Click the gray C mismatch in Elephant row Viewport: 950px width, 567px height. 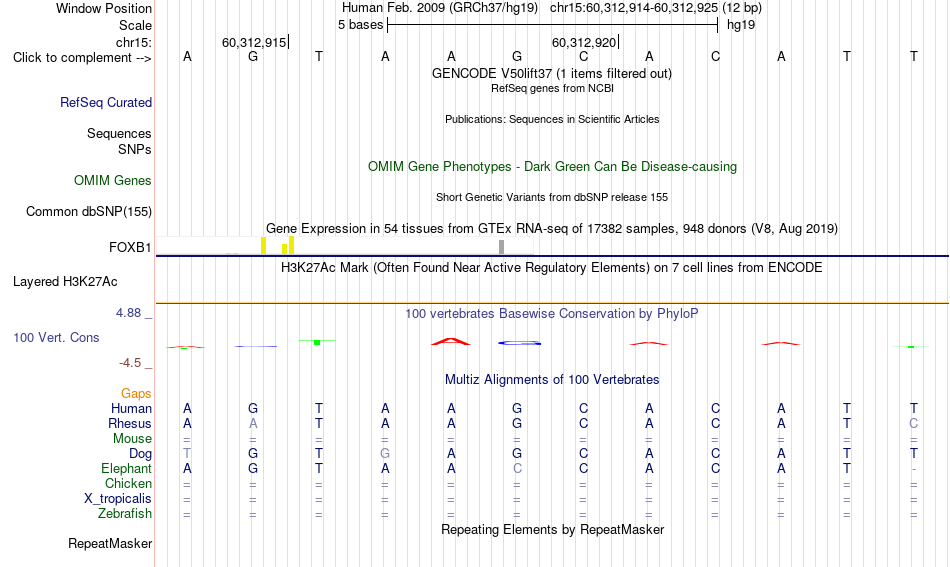pyautogui.click(x=517, y=468)
